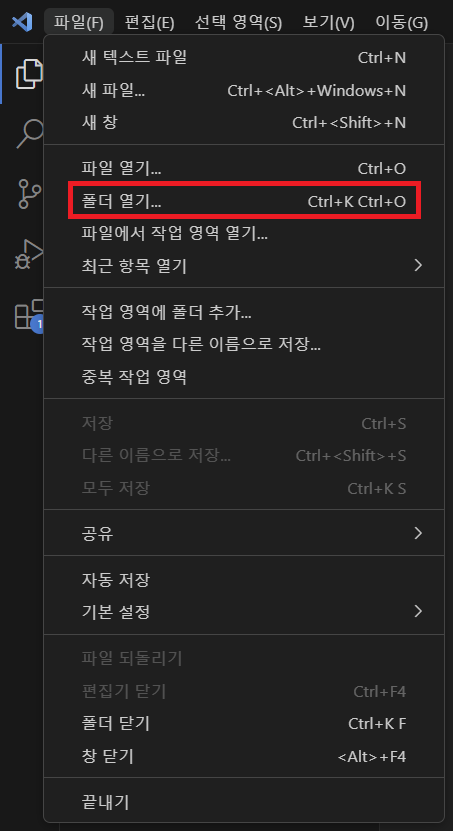Viewport: 453px width, 831px height.
Task: Open the Source Control branch icon
Action: [29, 193]
